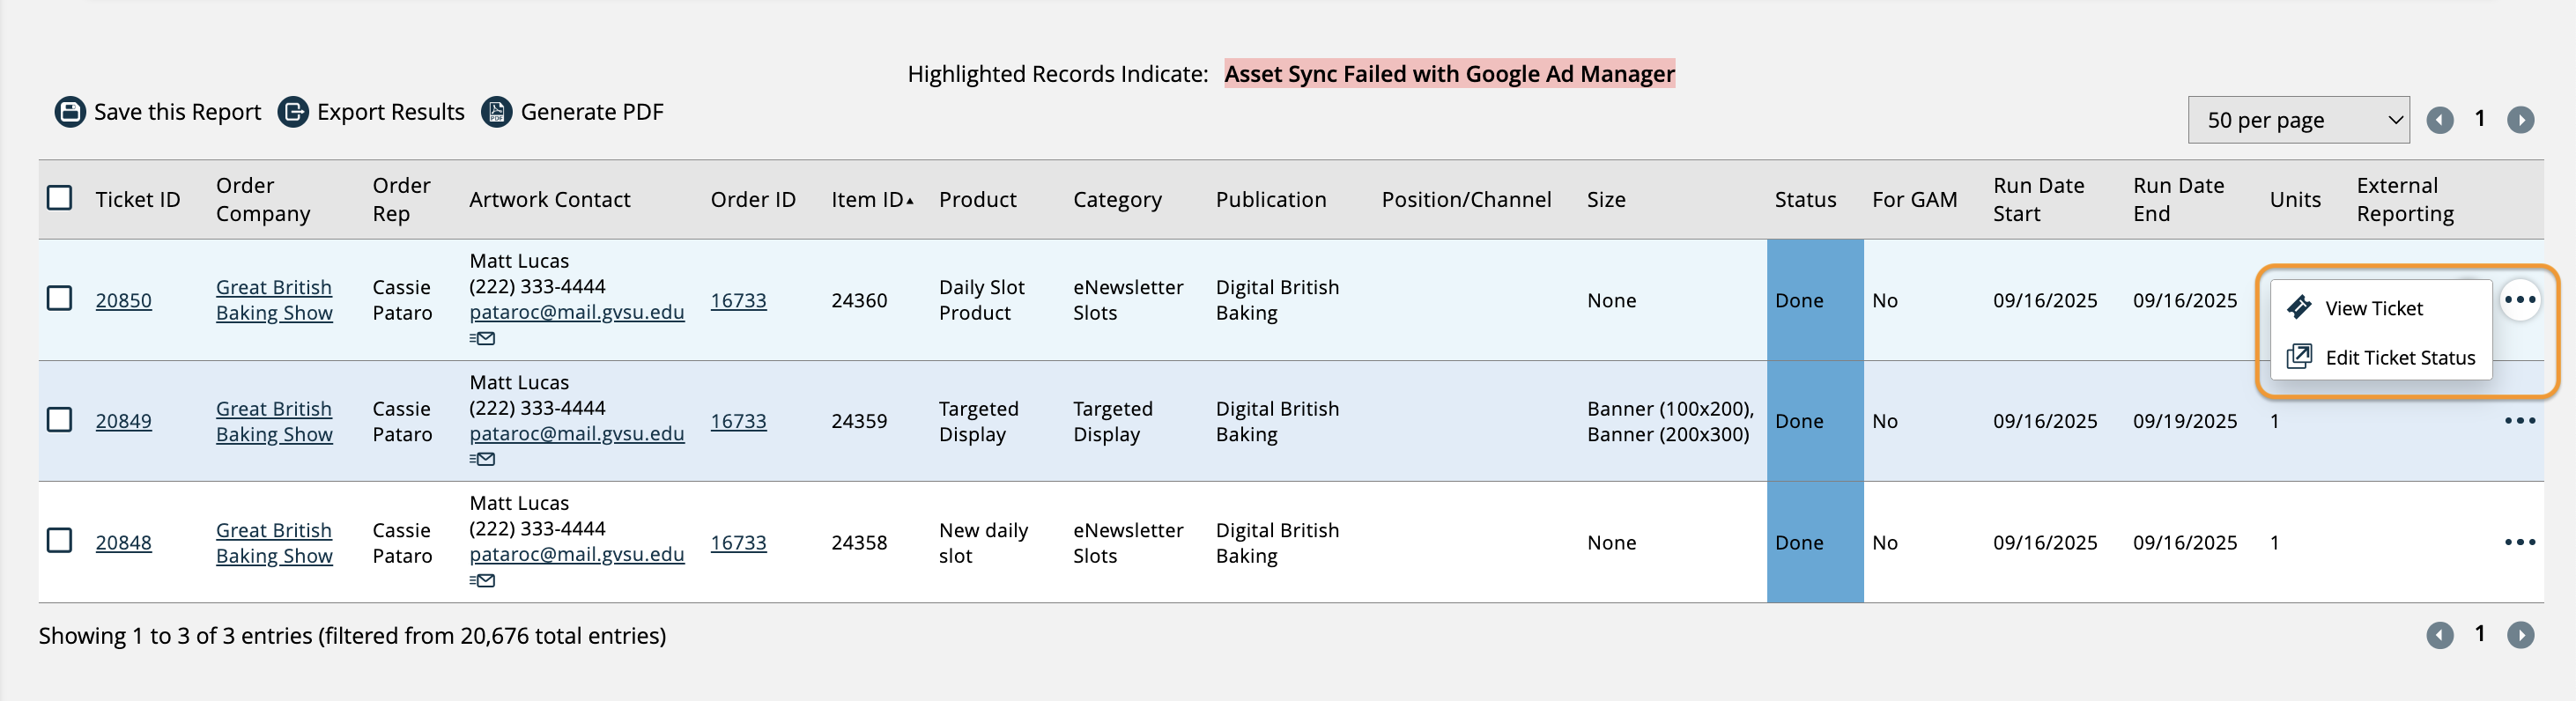Open actions menu for ticket 20849

[2519, 421]
